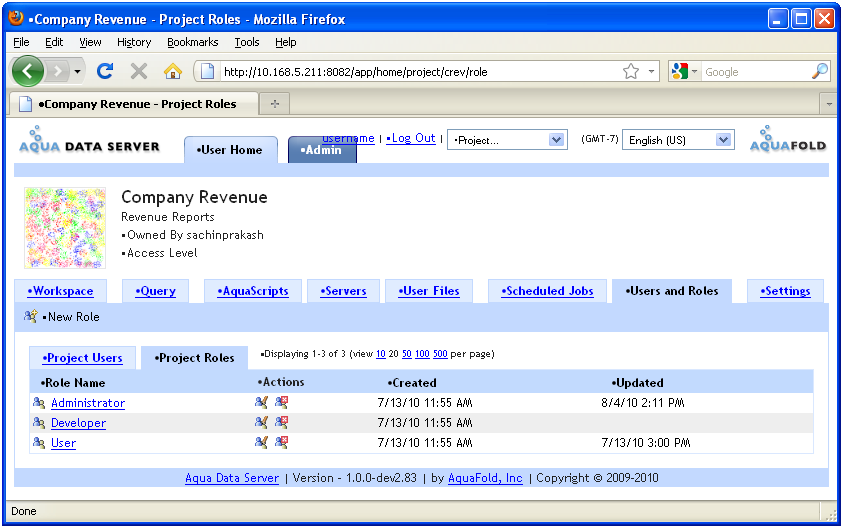Click delete icon for Developer role

pyautogui.click(x=281, y=423)
